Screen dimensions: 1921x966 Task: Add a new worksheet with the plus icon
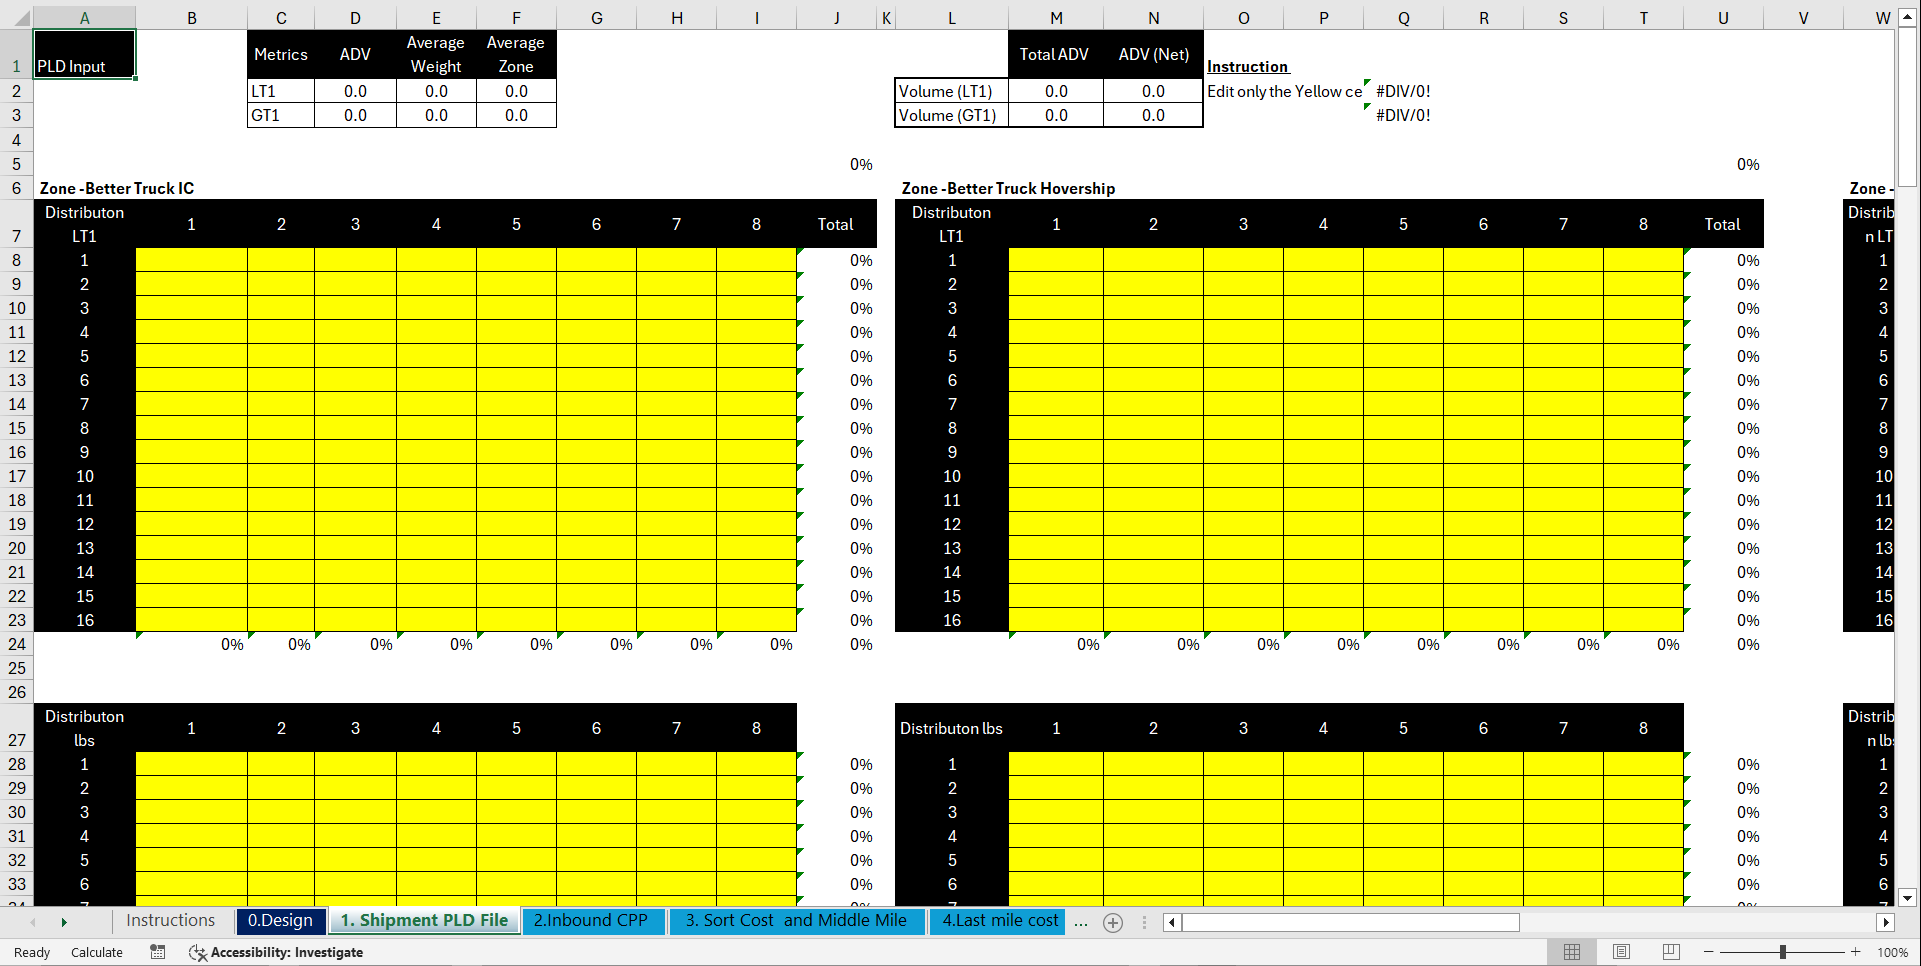pos(1113,922)
